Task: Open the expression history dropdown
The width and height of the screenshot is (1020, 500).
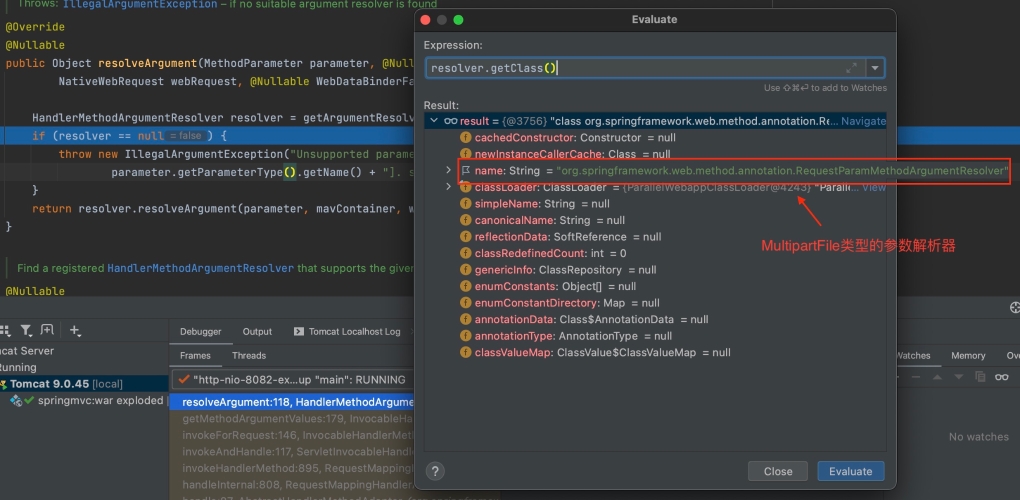Action: click(x=875, y=68)
